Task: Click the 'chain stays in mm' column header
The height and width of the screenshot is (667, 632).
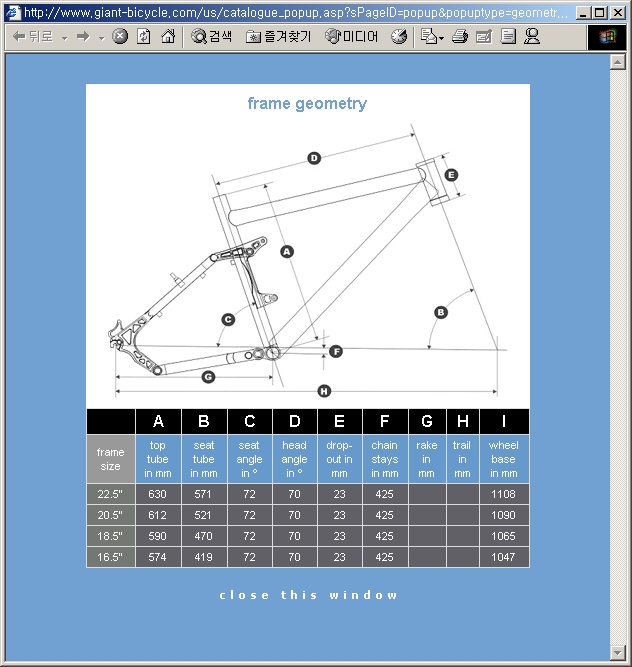Action: tap(385, 459)
